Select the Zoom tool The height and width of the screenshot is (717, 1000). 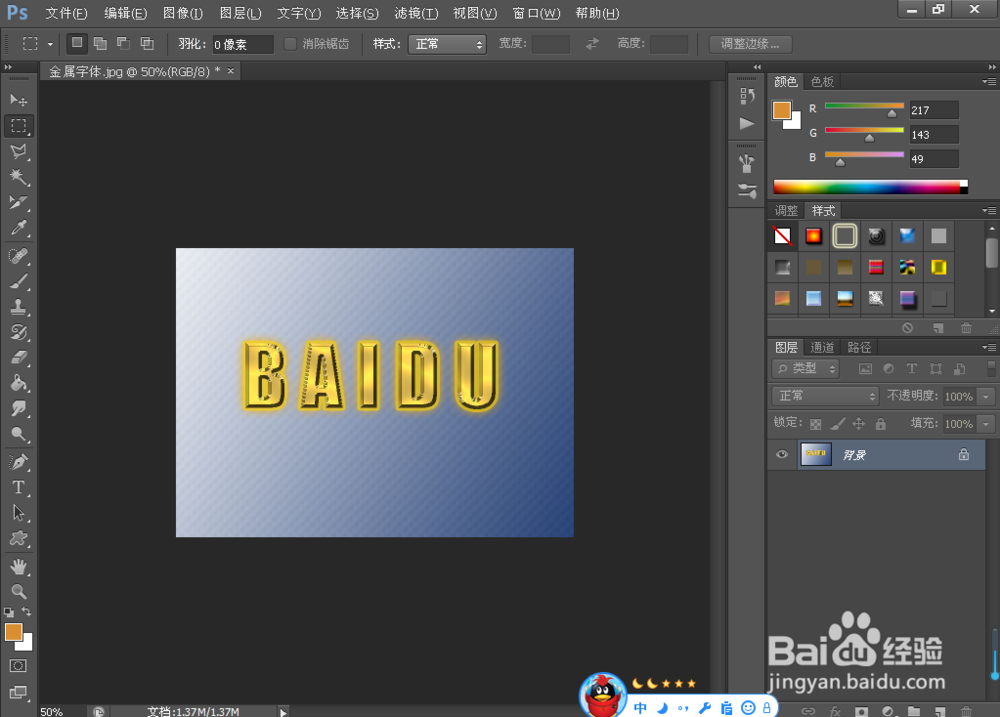coord(18,591)
